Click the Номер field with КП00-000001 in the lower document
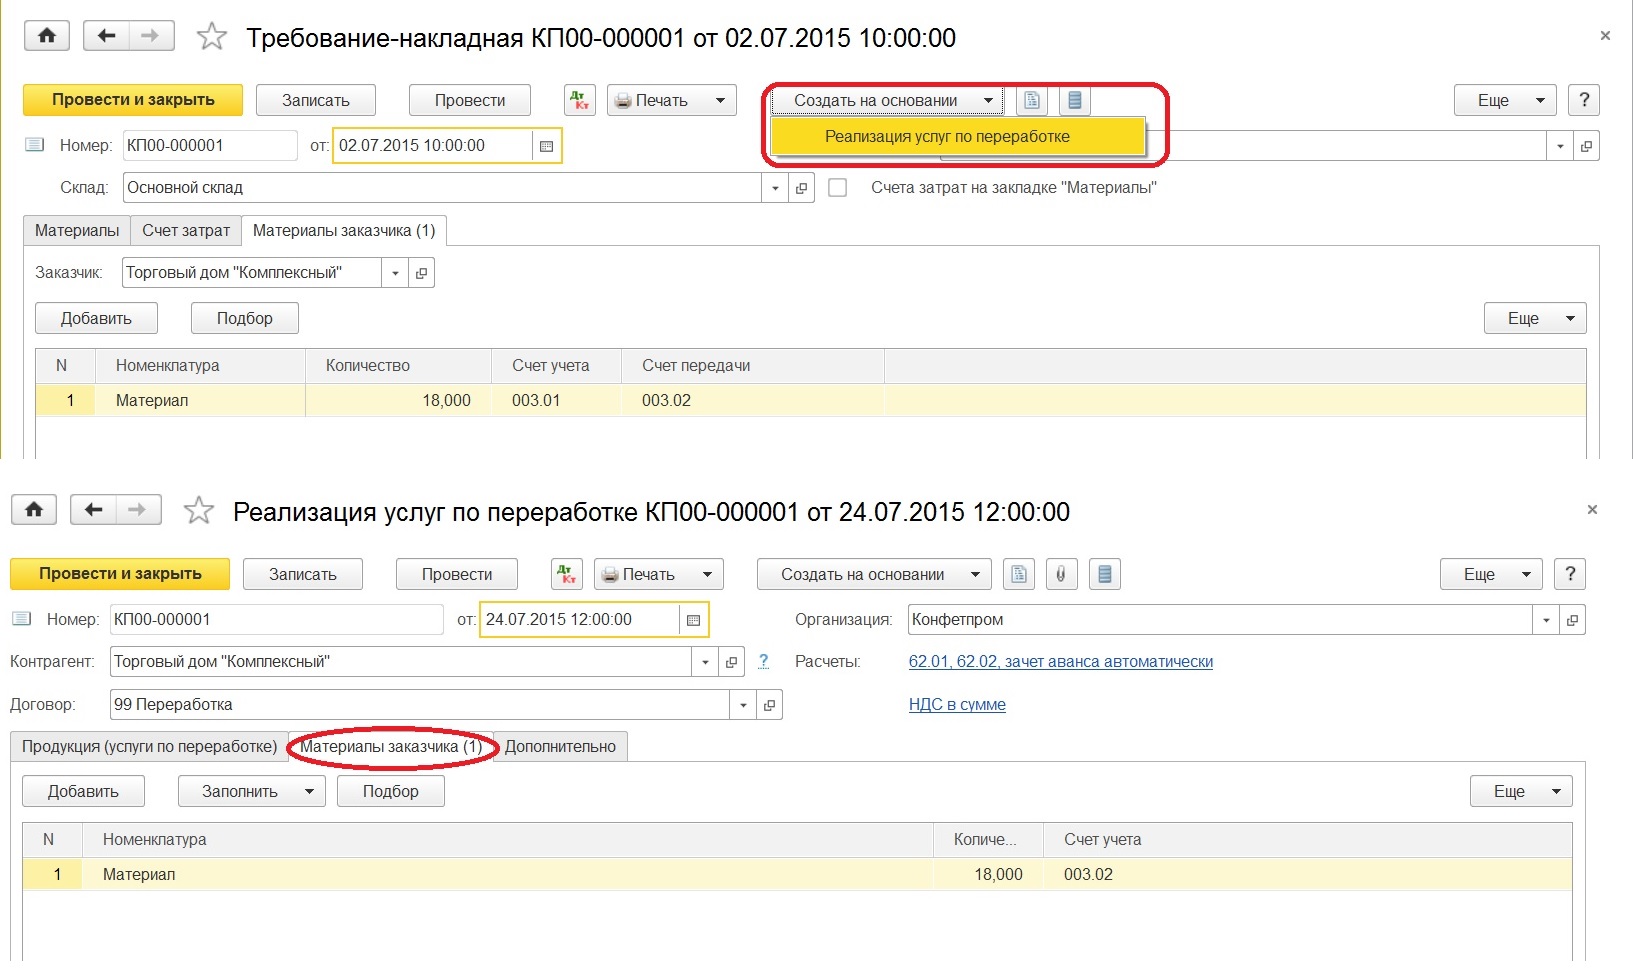Screen dimensions: 1633x978 click(275, 620)
